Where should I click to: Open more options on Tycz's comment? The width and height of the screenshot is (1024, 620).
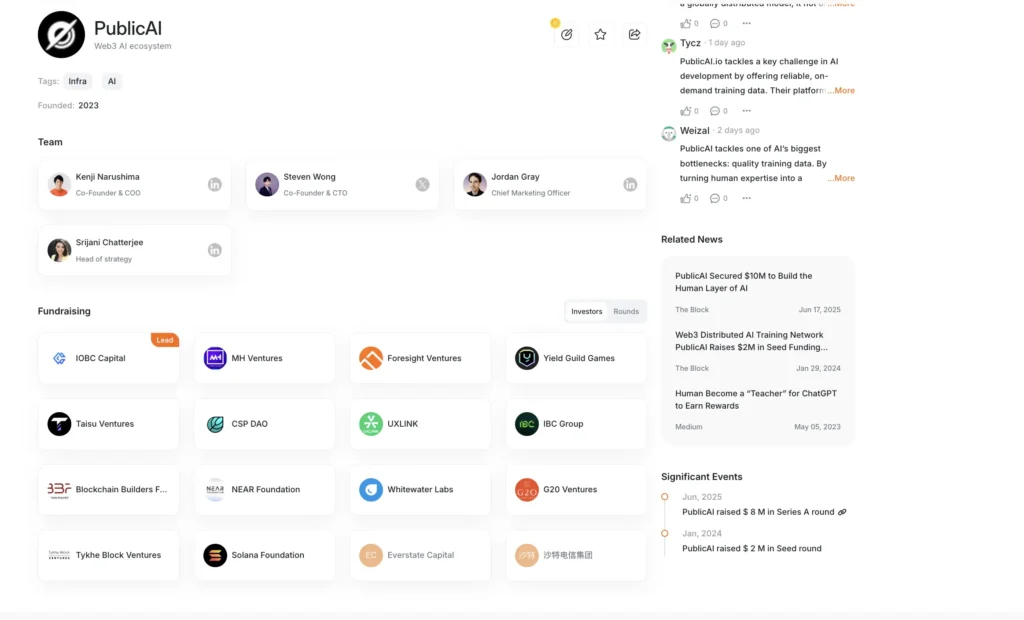click(746, 111)
